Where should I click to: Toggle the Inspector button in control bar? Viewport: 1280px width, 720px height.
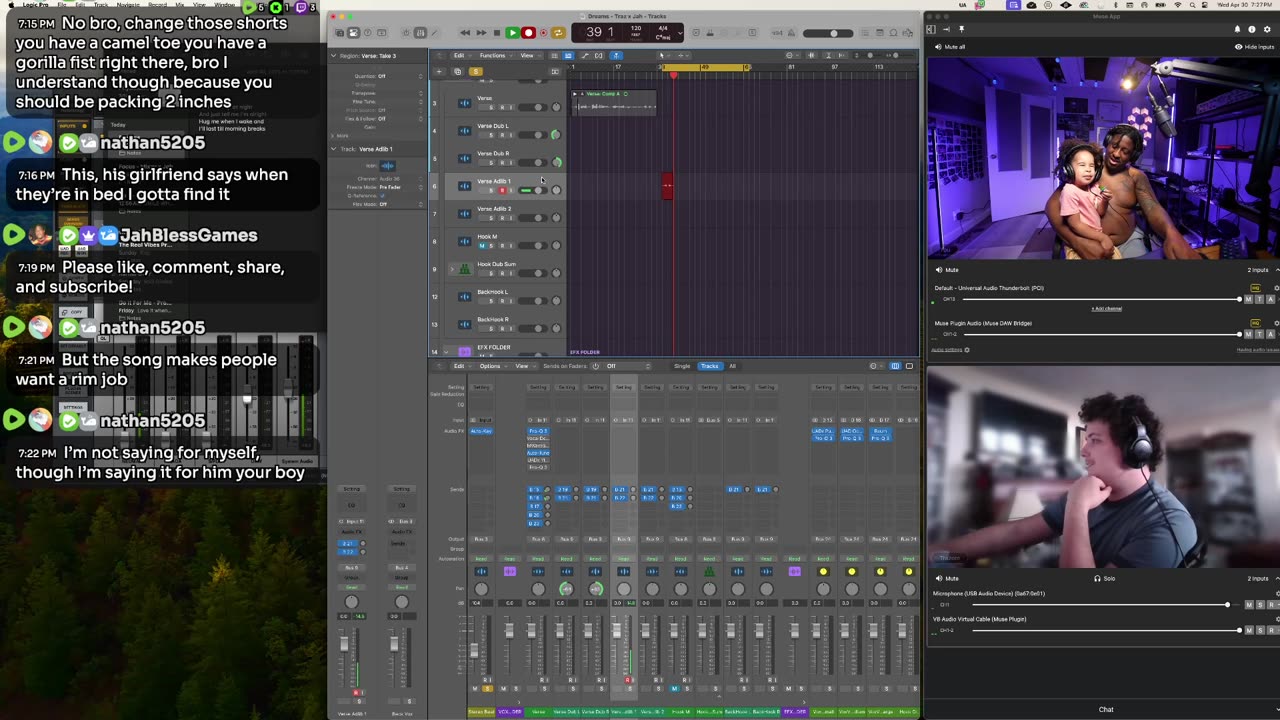tap(353, 33)
